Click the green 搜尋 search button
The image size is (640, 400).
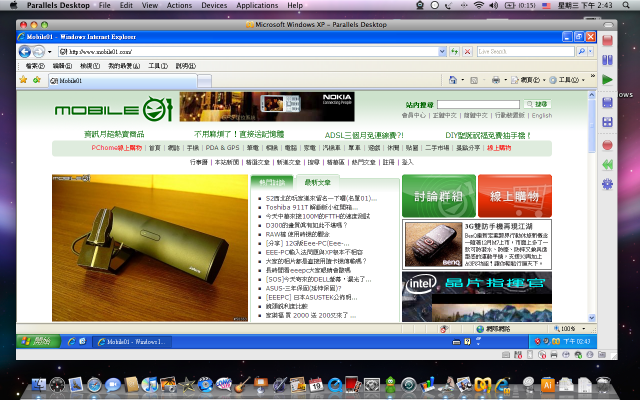[x=537, y=104]
